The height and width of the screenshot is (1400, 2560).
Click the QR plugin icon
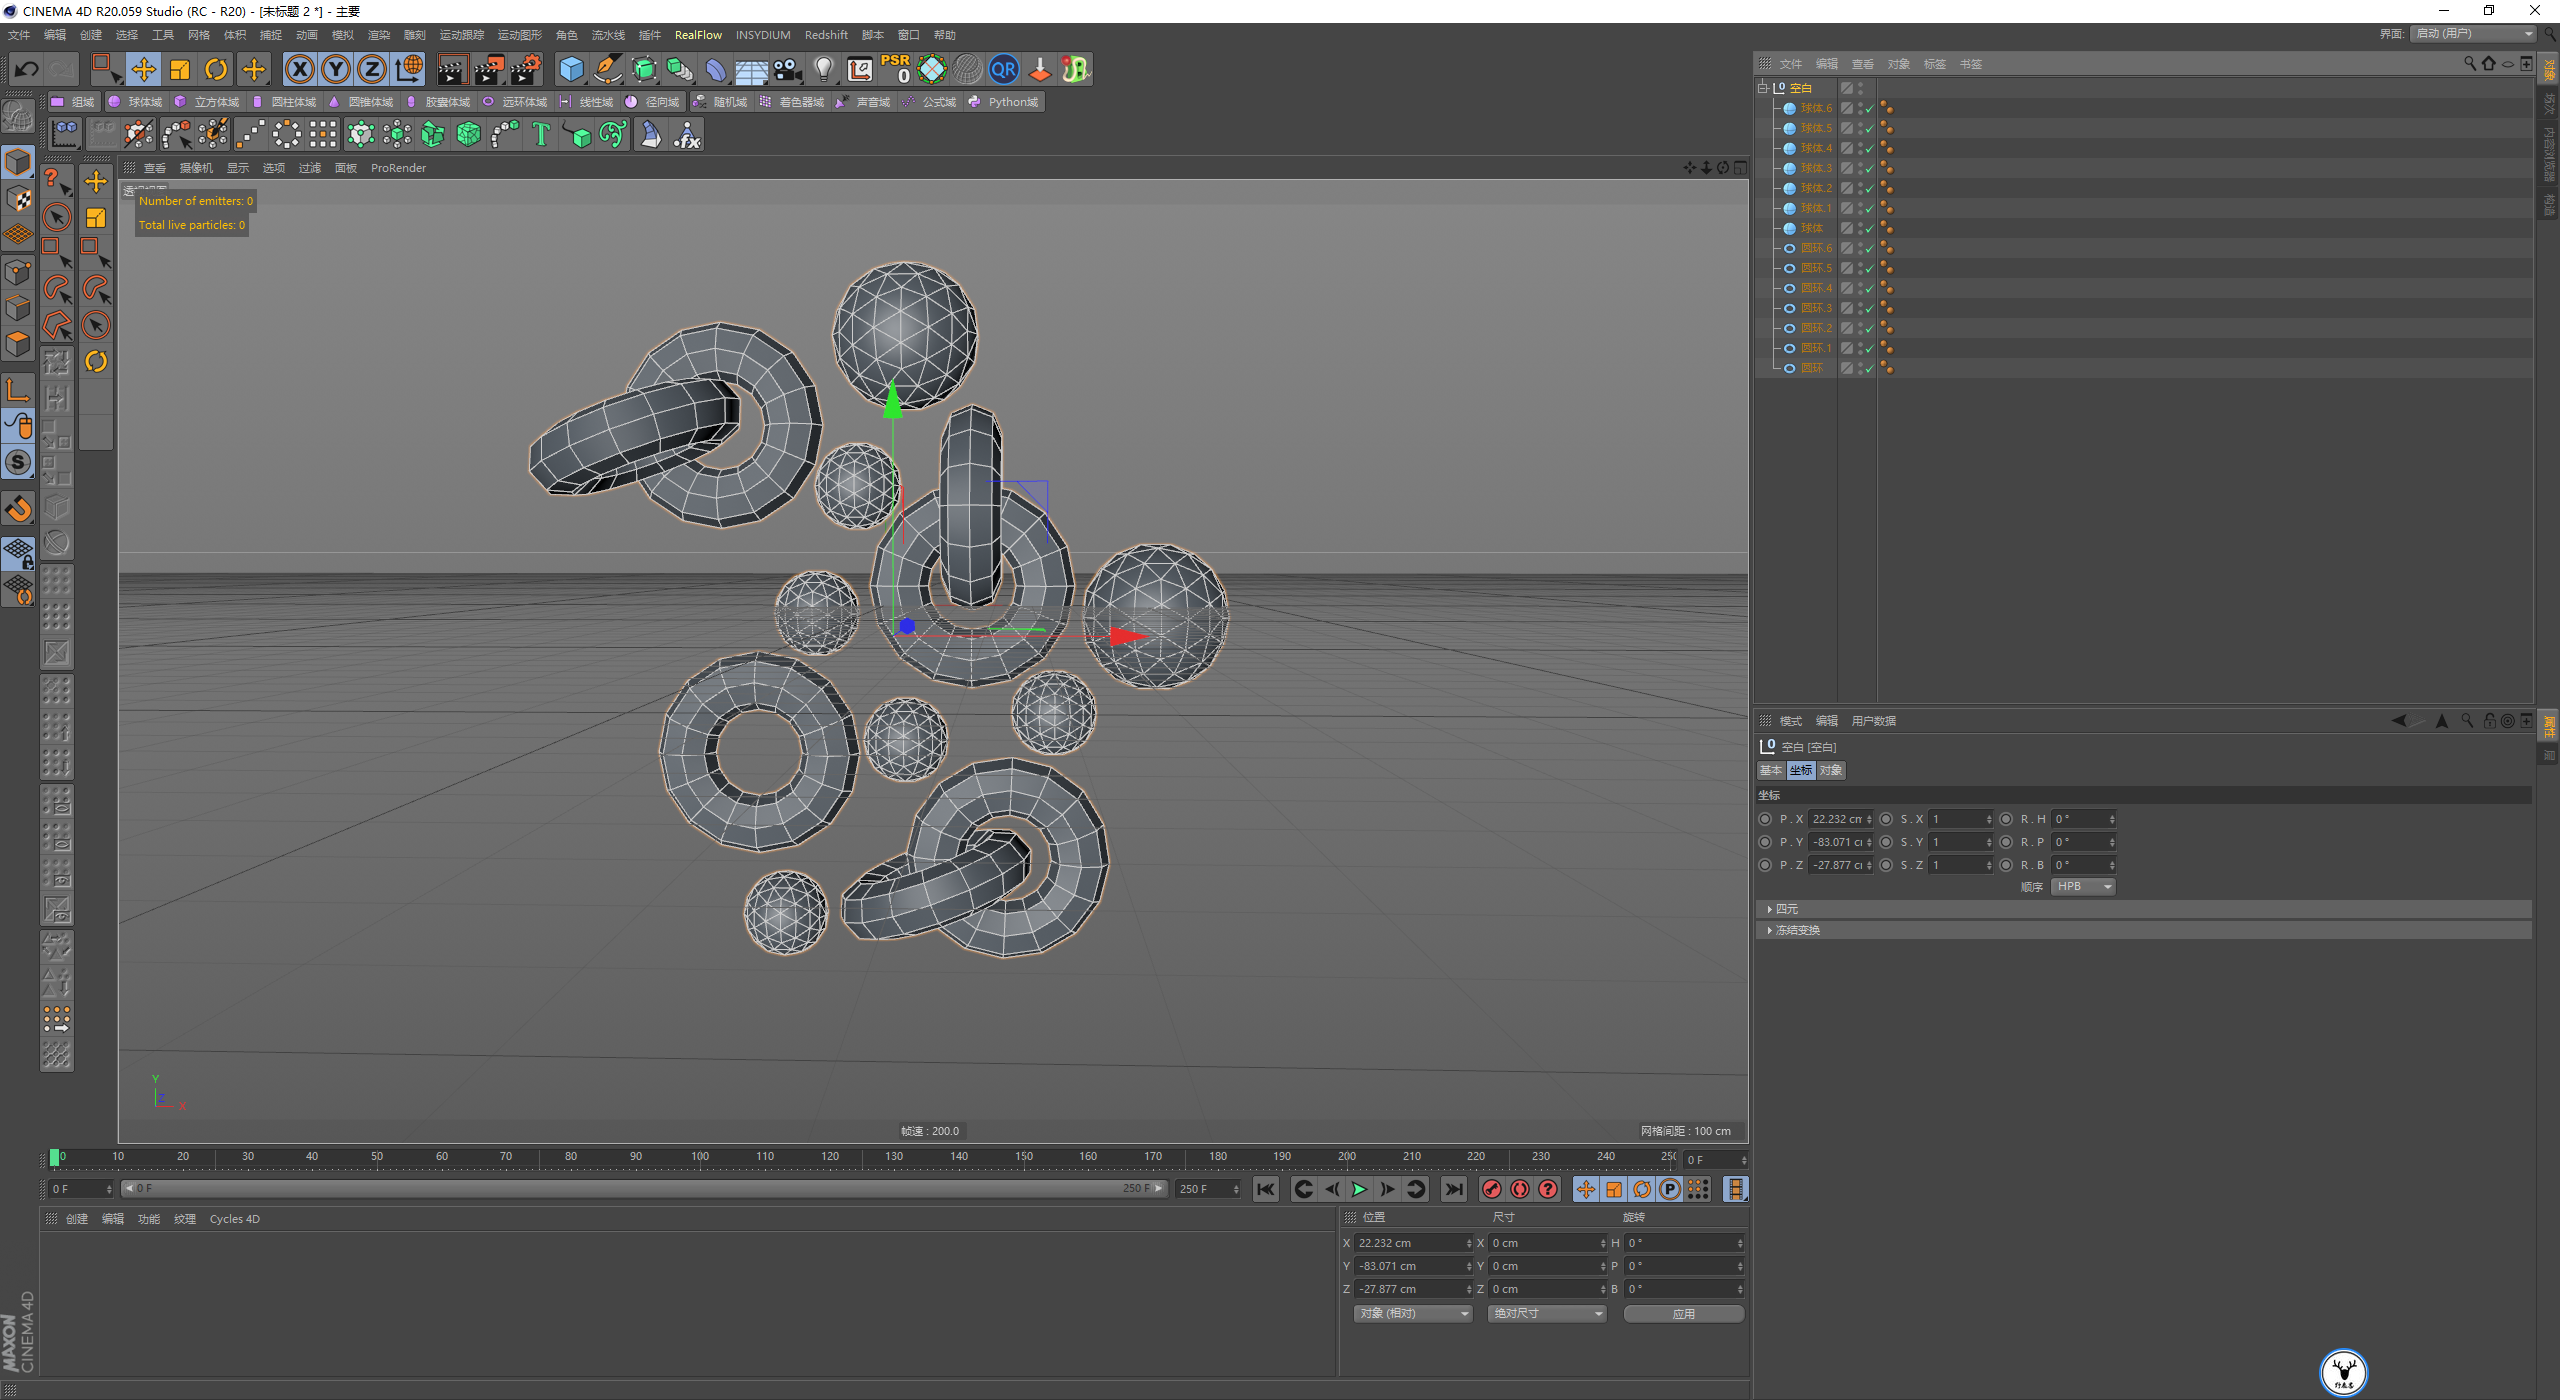1003,69
